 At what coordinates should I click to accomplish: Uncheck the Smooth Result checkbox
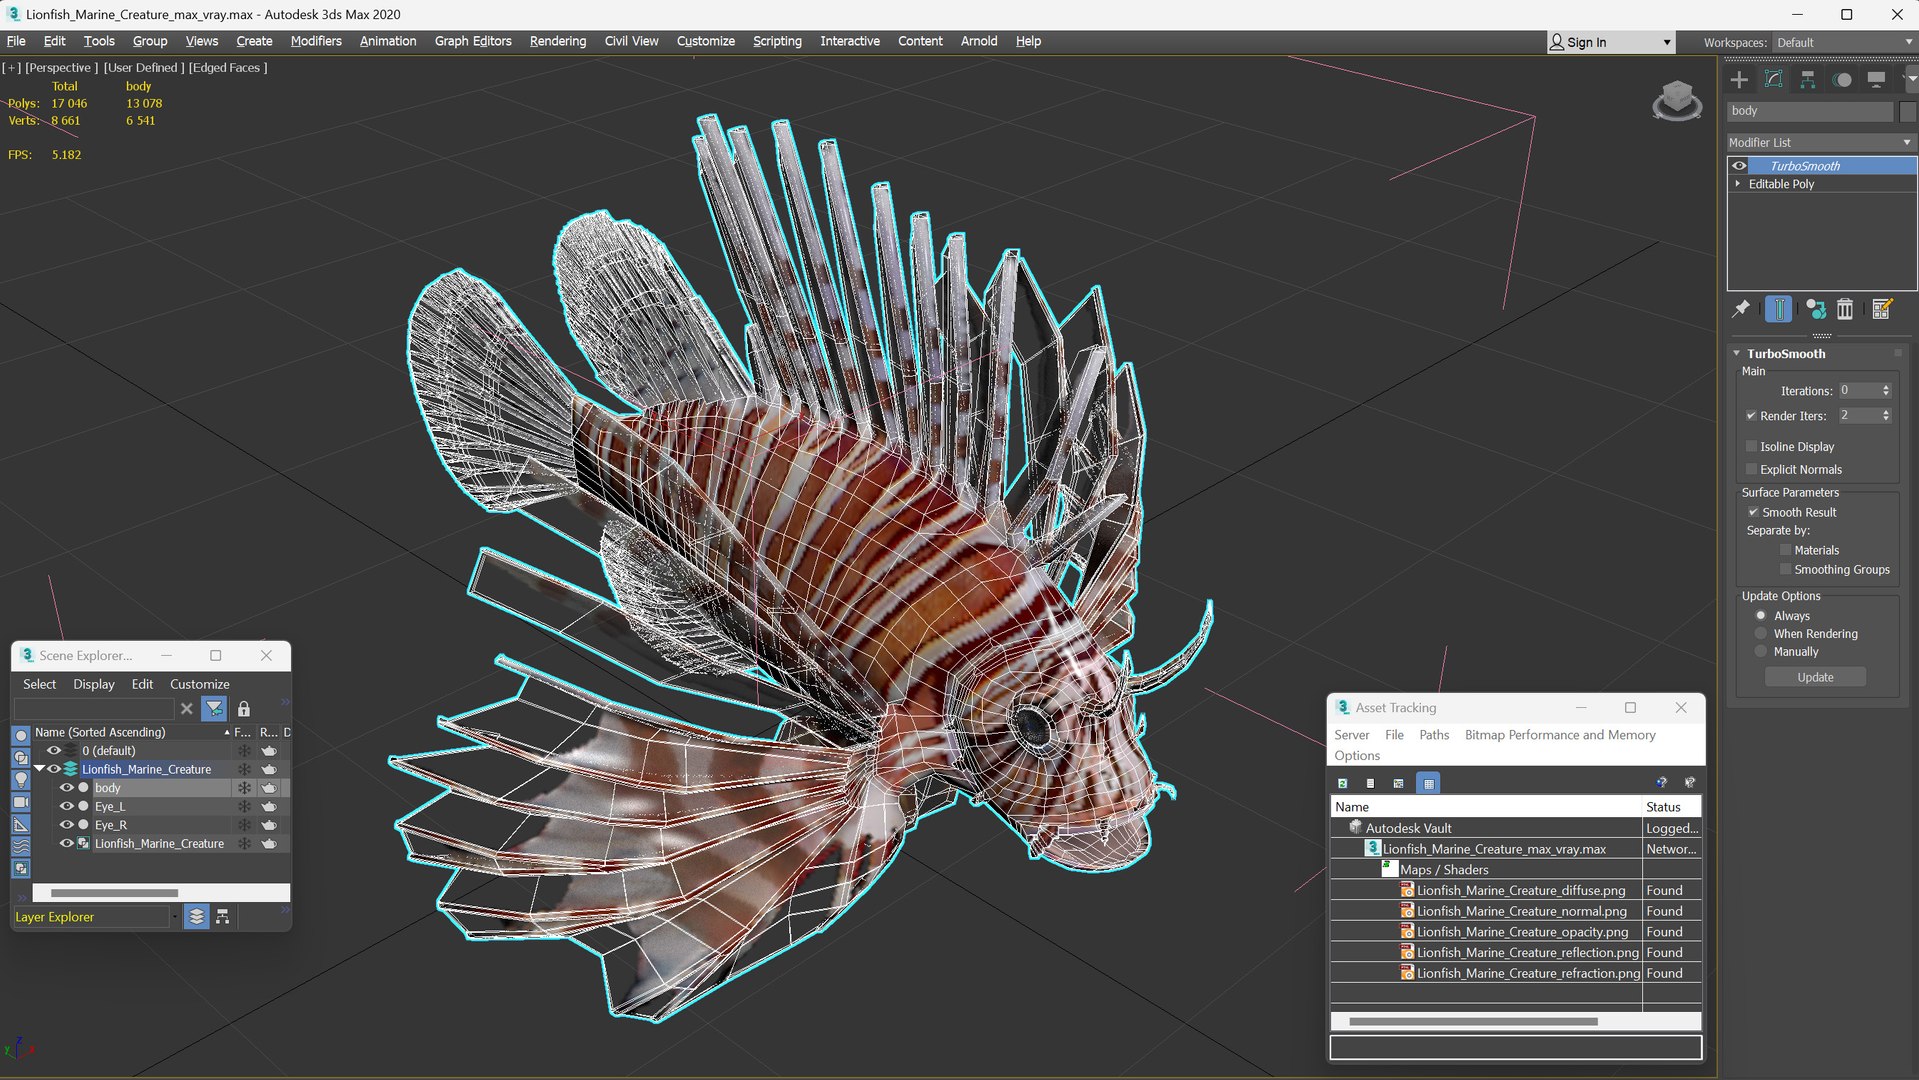click(x=1752, y=512)
